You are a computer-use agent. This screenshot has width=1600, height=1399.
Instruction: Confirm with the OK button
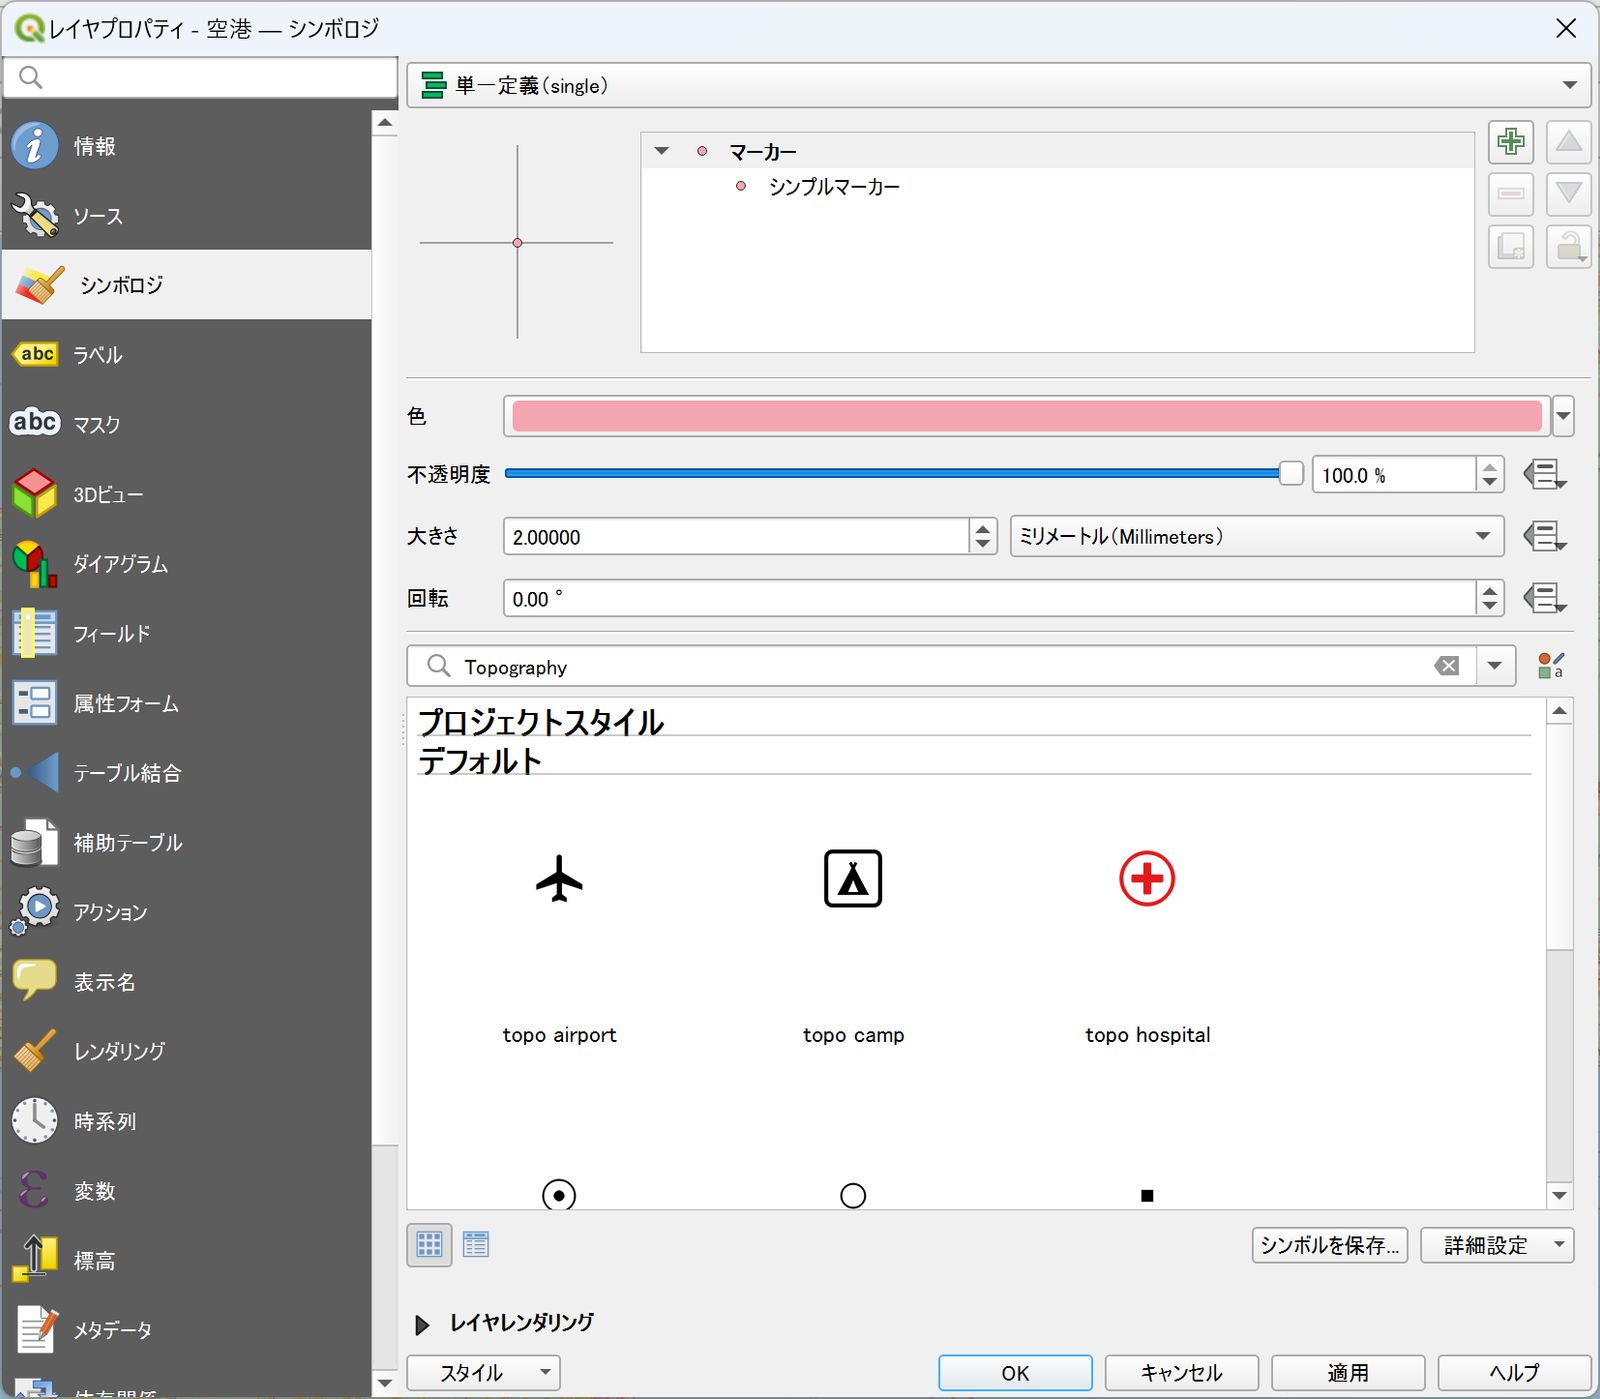coord(1015,1373)
